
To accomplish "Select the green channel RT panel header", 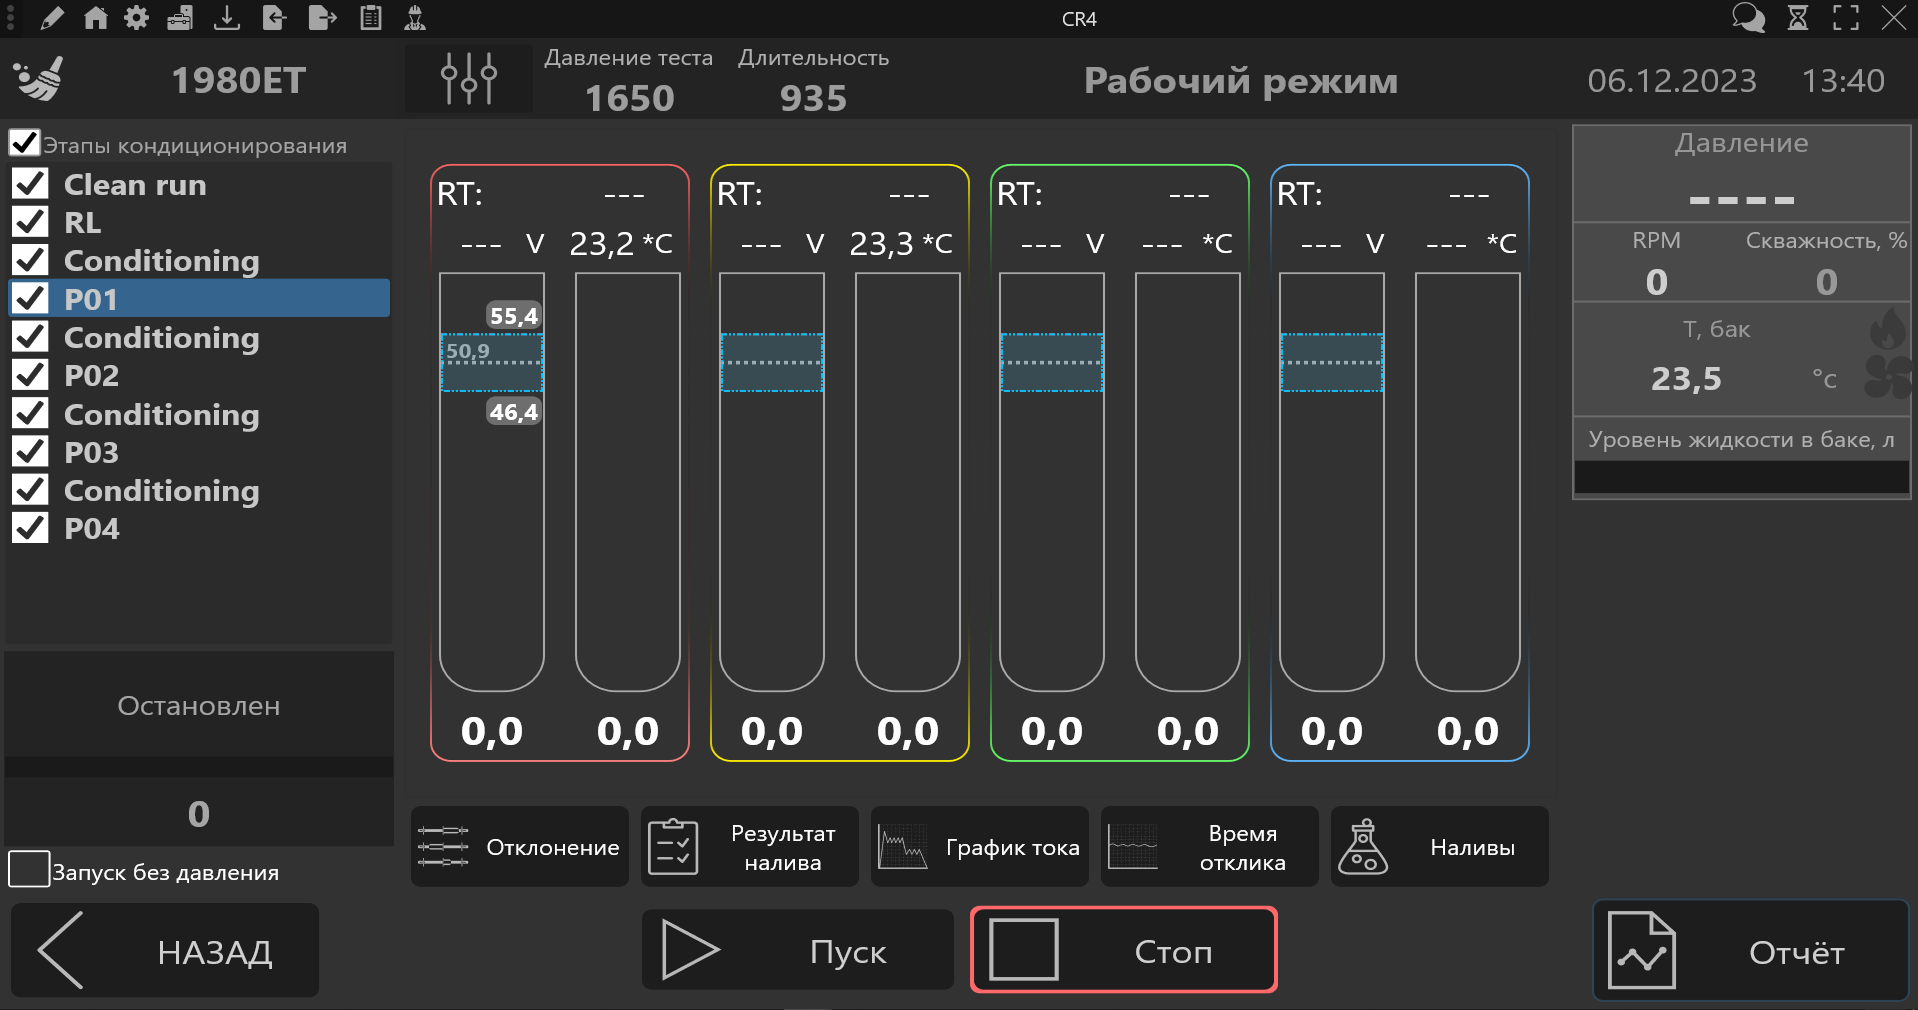I will pos(1120,193).
